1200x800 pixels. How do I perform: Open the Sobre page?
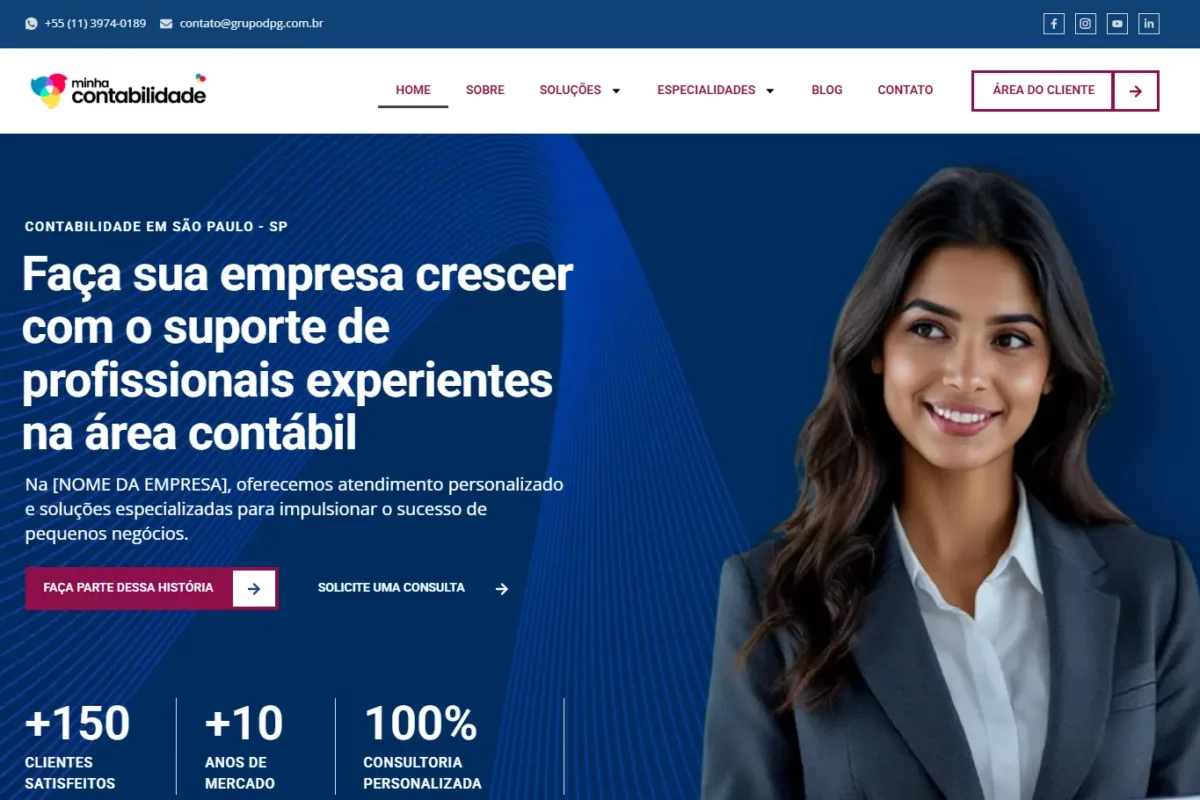pos(485,90)
